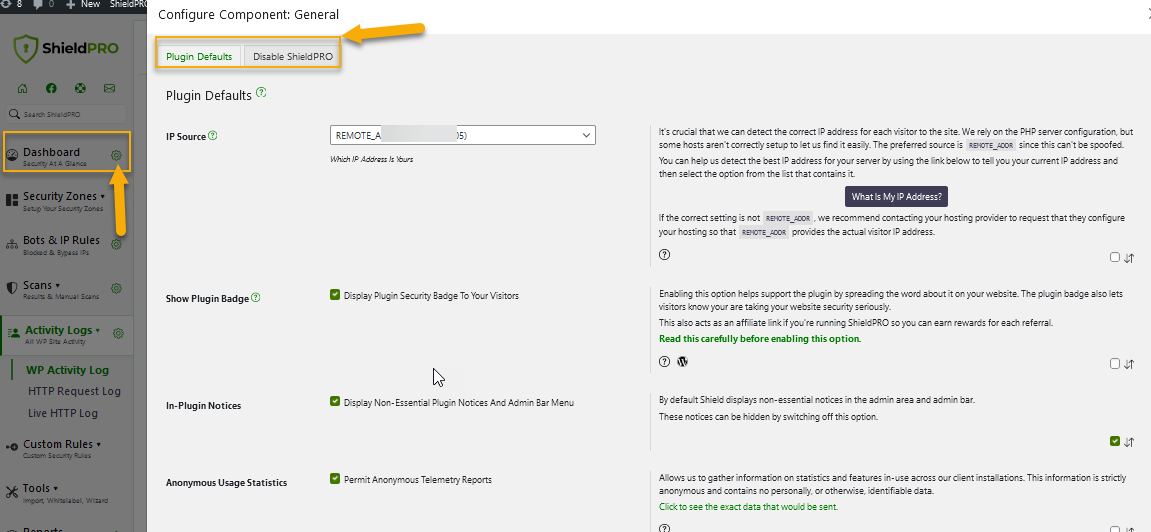The height and width of the screenshot is (532, 1151).
Task: Click the Bots & IP Rules network icon
Action: click(12, 244)
